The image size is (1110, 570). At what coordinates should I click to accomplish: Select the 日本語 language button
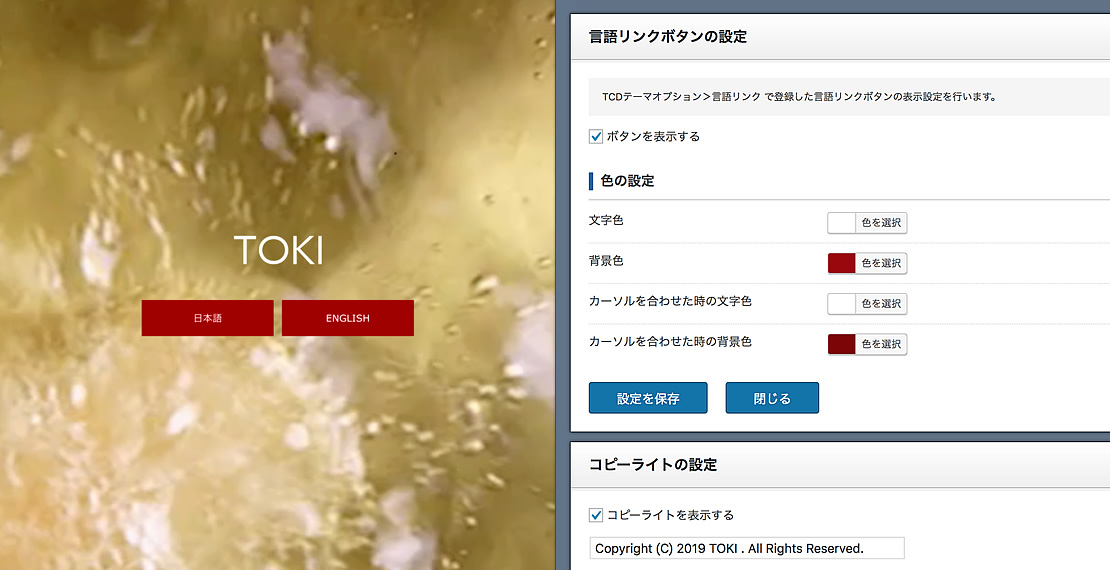tap(207, 318)
